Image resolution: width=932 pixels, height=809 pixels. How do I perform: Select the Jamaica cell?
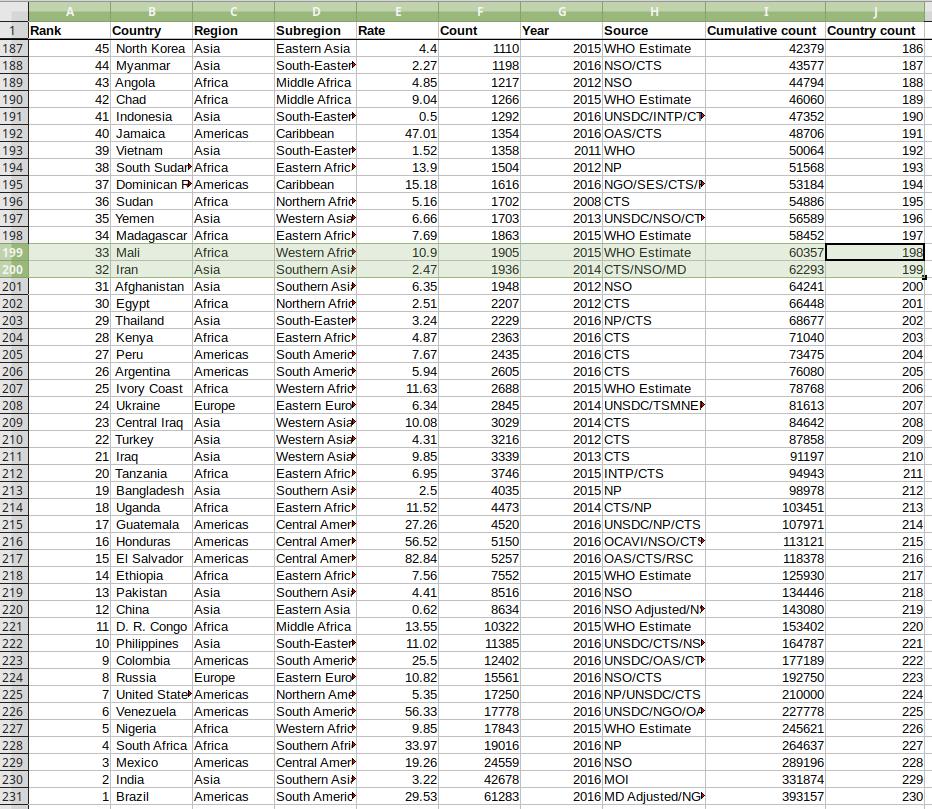tap(152, 134)
